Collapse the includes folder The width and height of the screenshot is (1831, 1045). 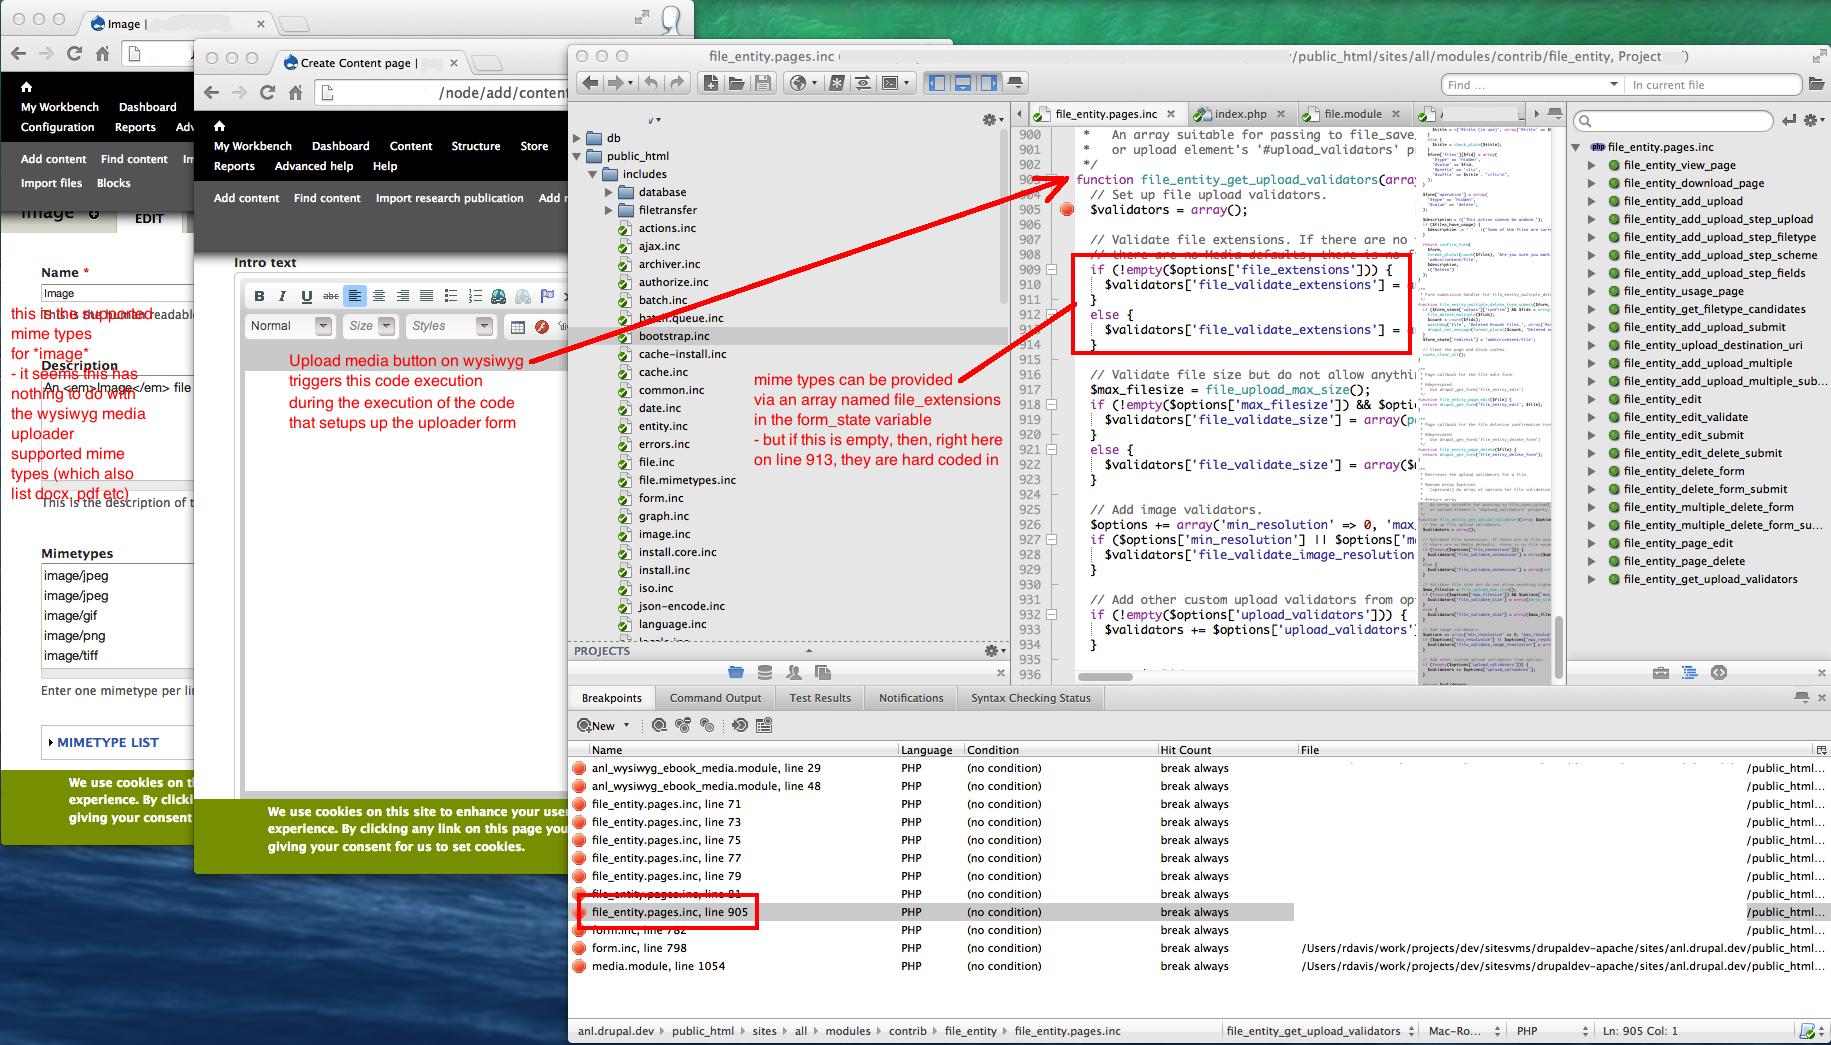(593, 174)
